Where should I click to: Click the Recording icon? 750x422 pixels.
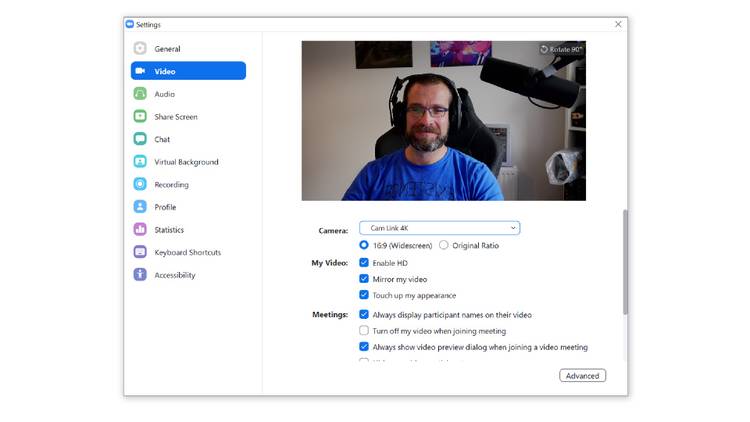(140, 184)
